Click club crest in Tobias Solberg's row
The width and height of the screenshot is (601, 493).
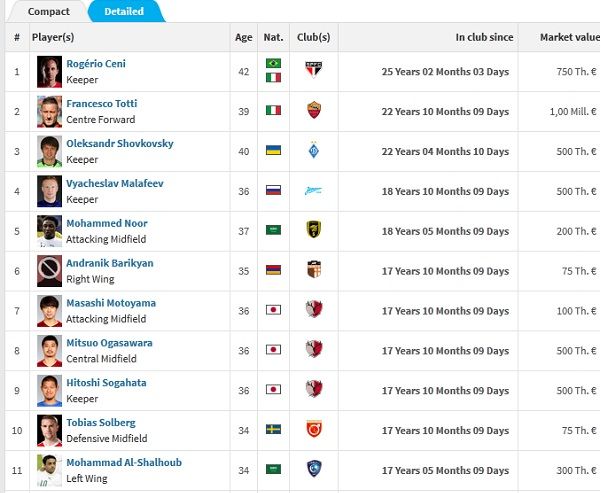coord(314,430)
